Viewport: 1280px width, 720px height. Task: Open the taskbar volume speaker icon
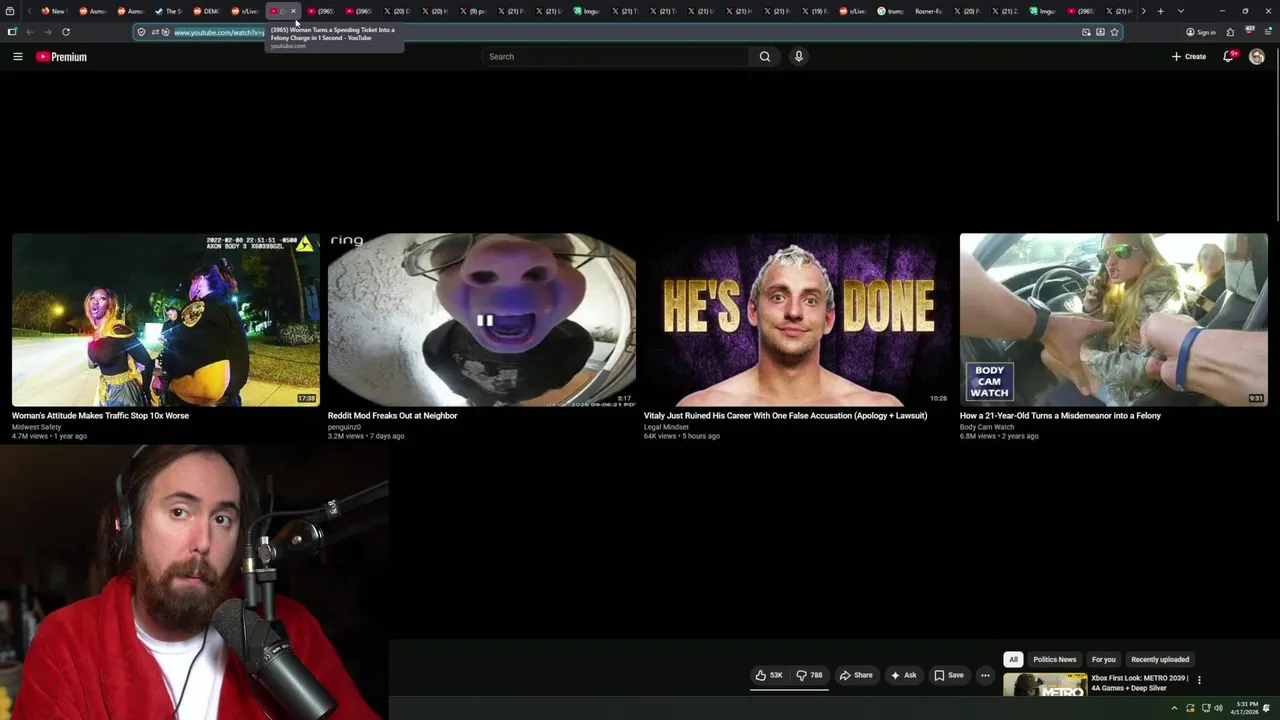click(1218, 708)
